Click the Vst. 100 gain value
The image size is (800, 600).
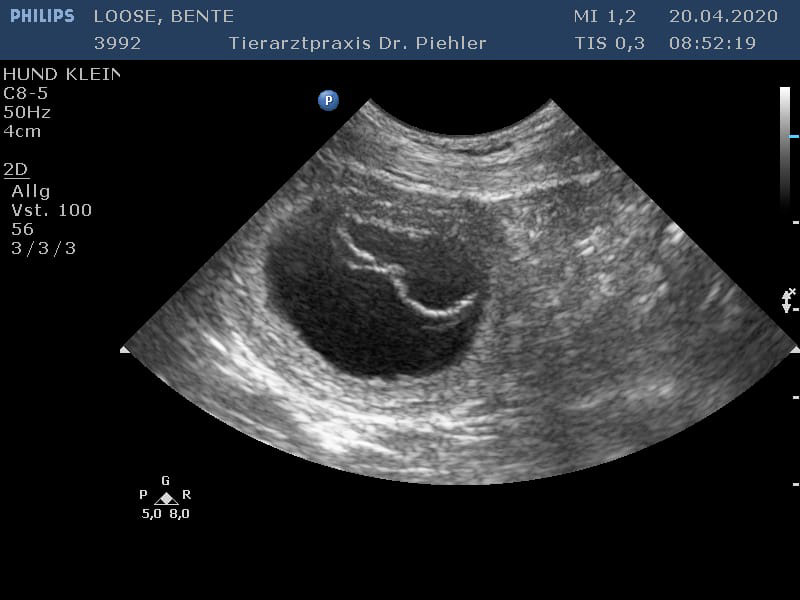coord(52,210)
